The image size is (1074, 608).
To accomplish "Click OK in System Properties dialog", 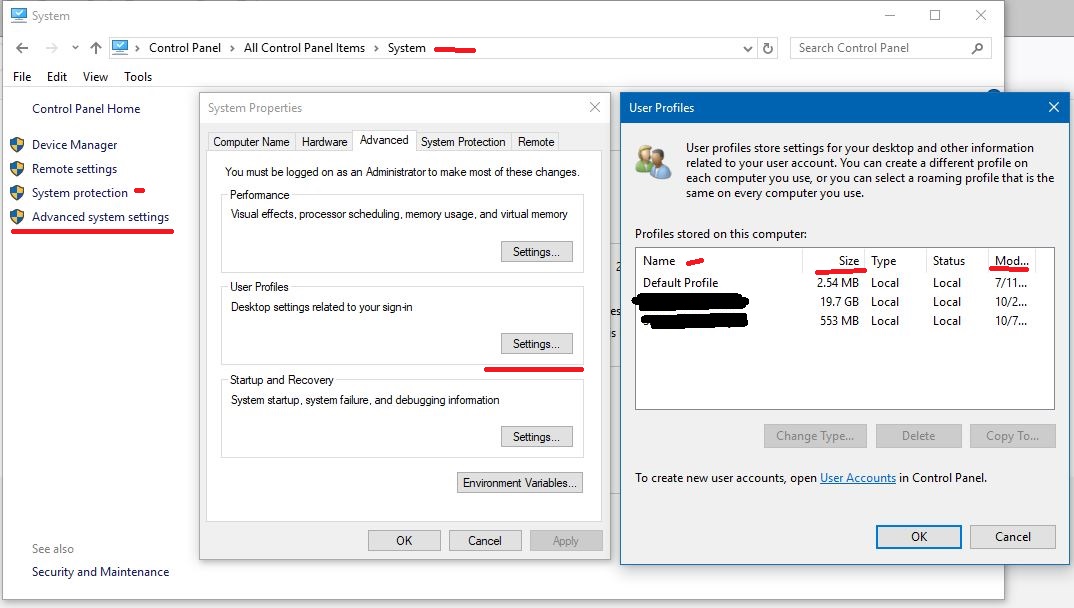I will (404, 541).
